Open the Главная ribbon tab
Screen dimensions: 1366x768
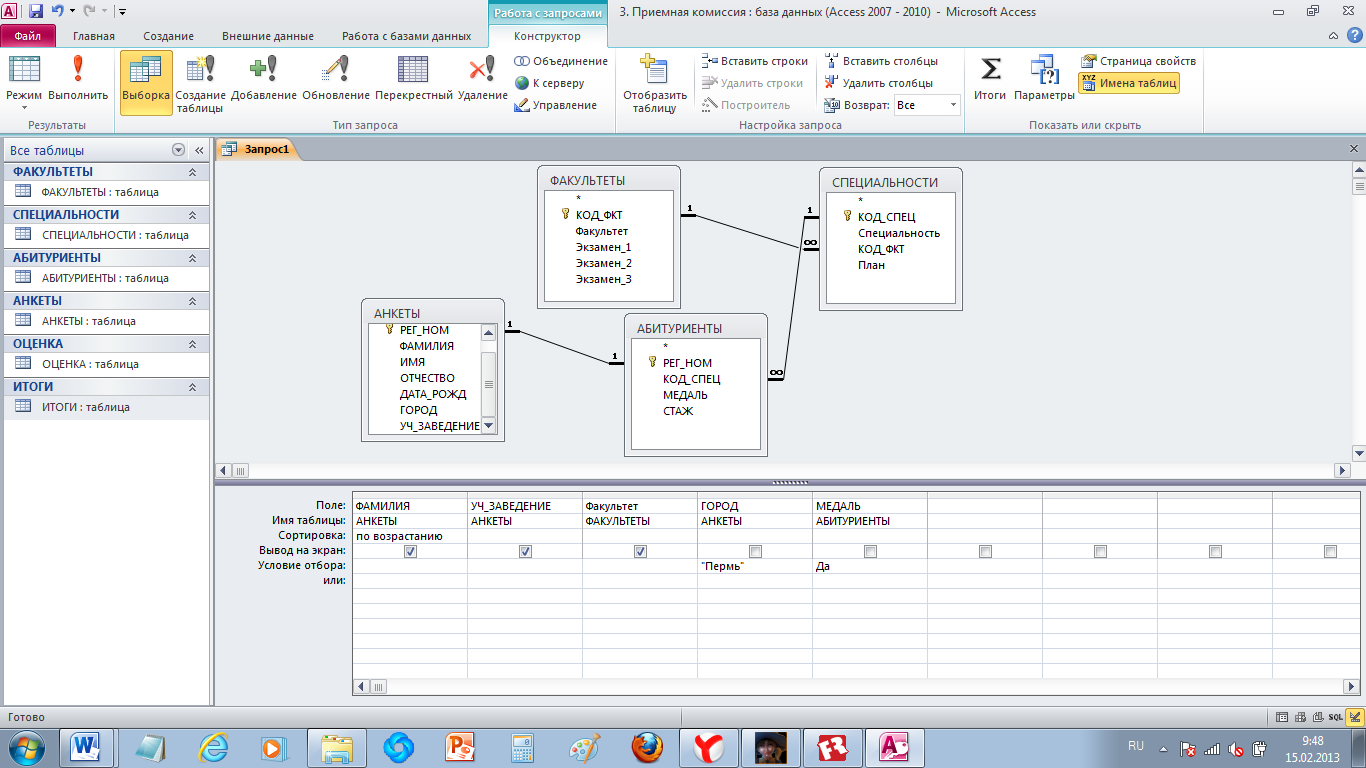(94, 36)
